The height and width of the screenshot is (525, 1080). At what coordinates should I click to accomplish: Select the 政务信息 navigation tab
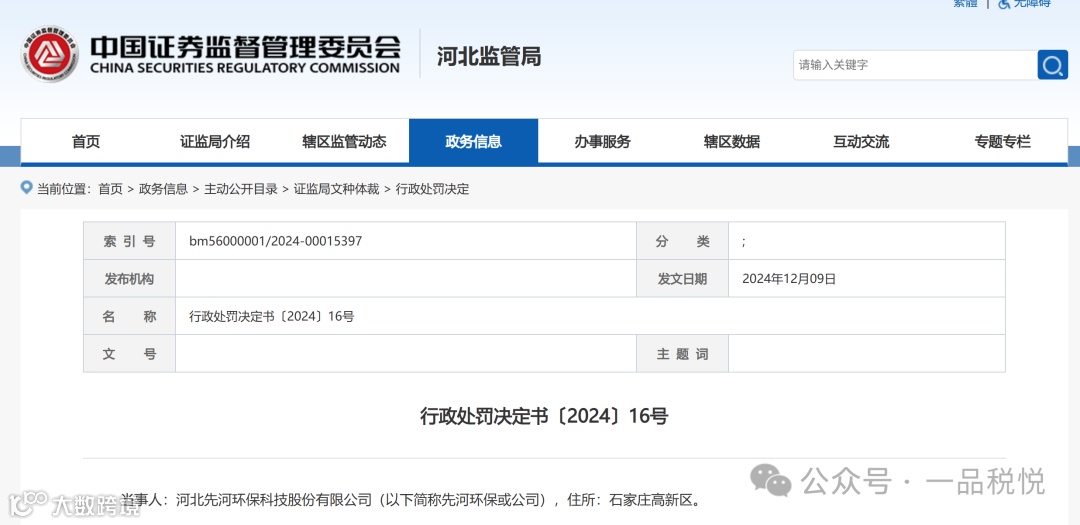click(473, 142)
